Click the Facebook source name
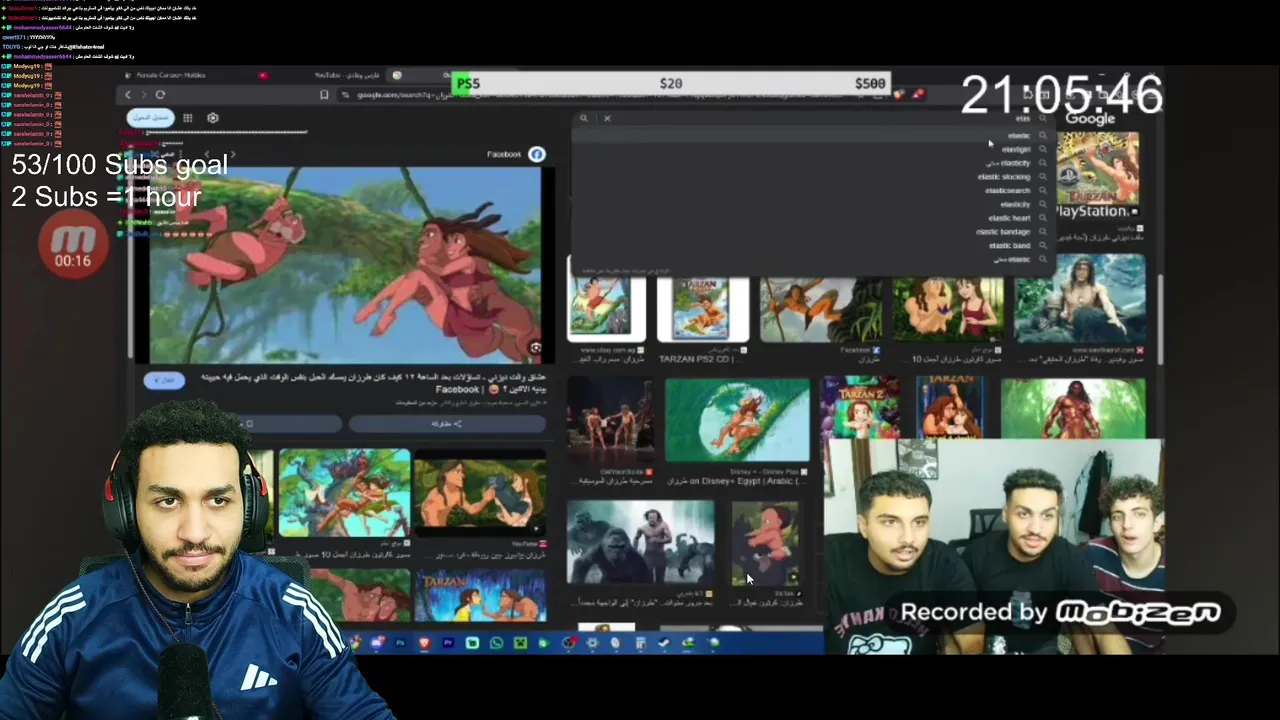 pyautogui.click(x=504, y=154)
